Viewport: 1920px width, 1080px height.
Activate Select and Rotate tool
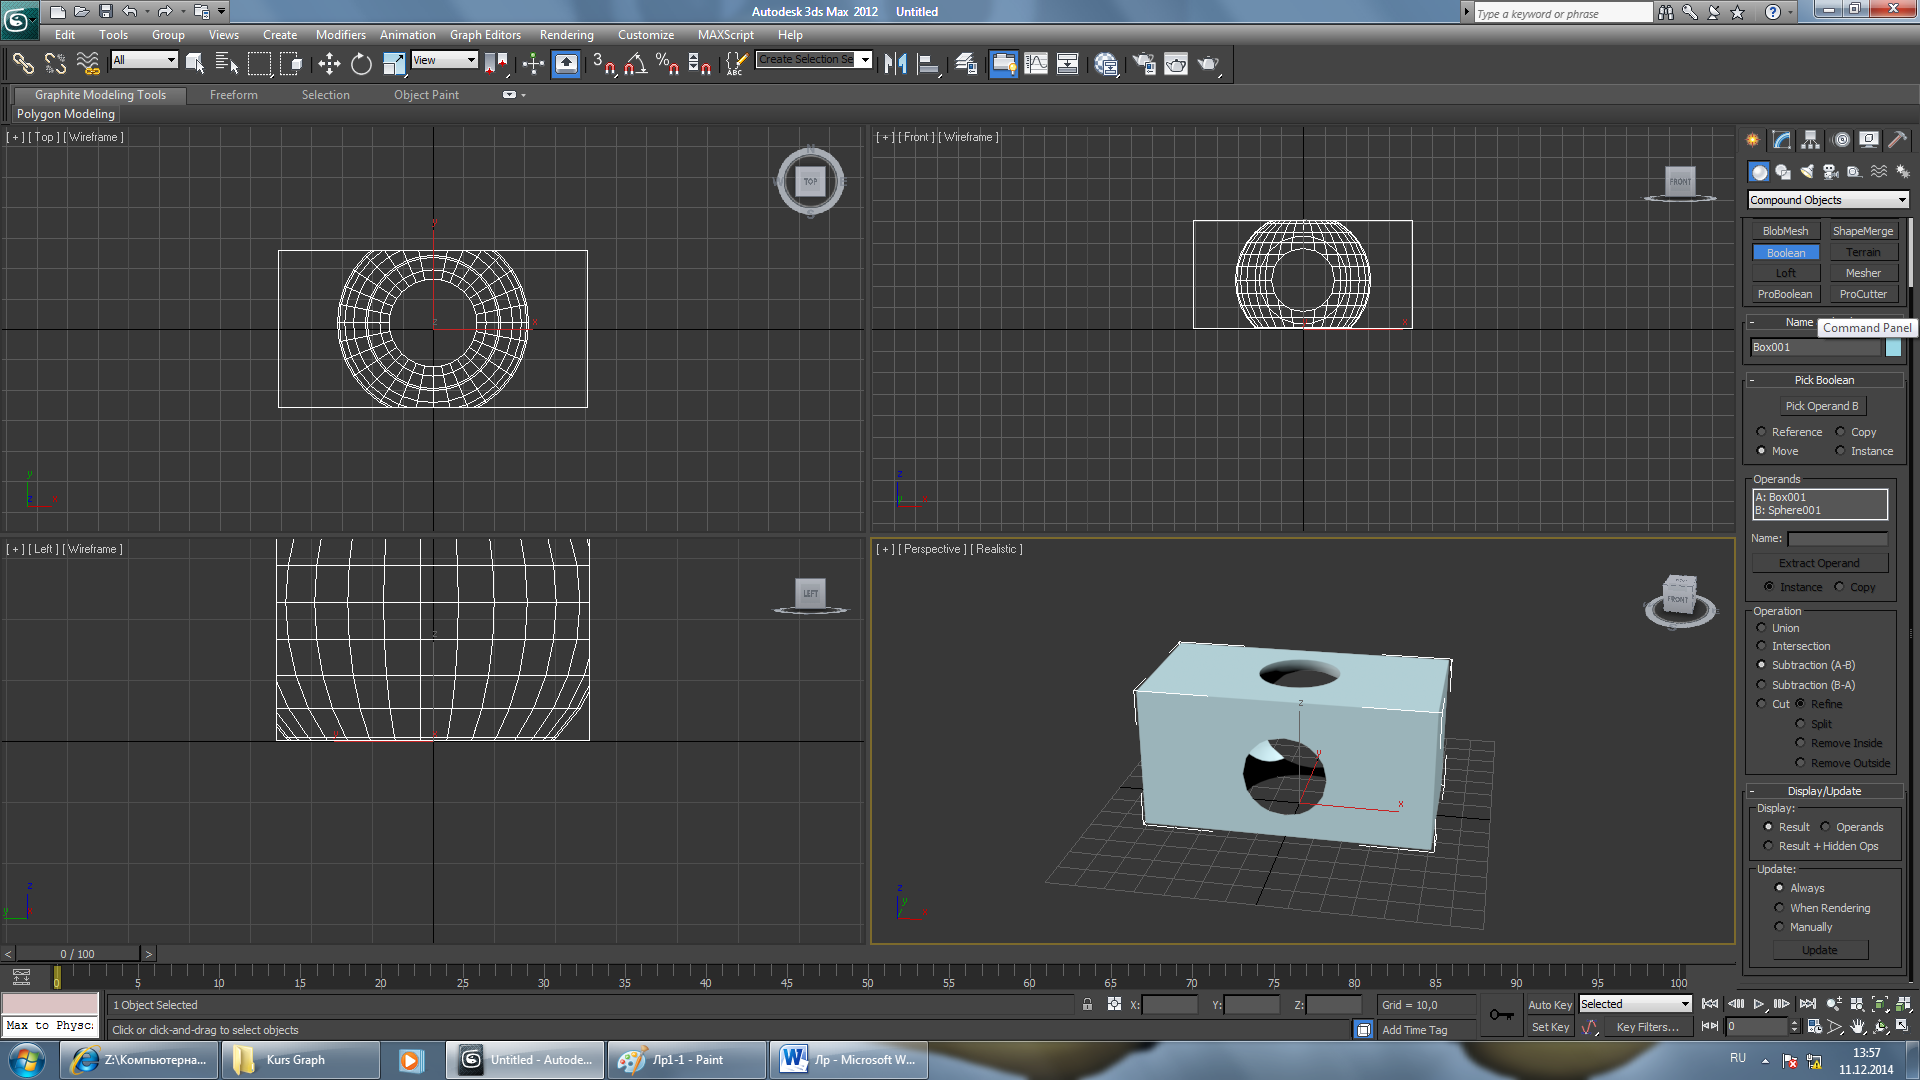[x=361, y=64]
